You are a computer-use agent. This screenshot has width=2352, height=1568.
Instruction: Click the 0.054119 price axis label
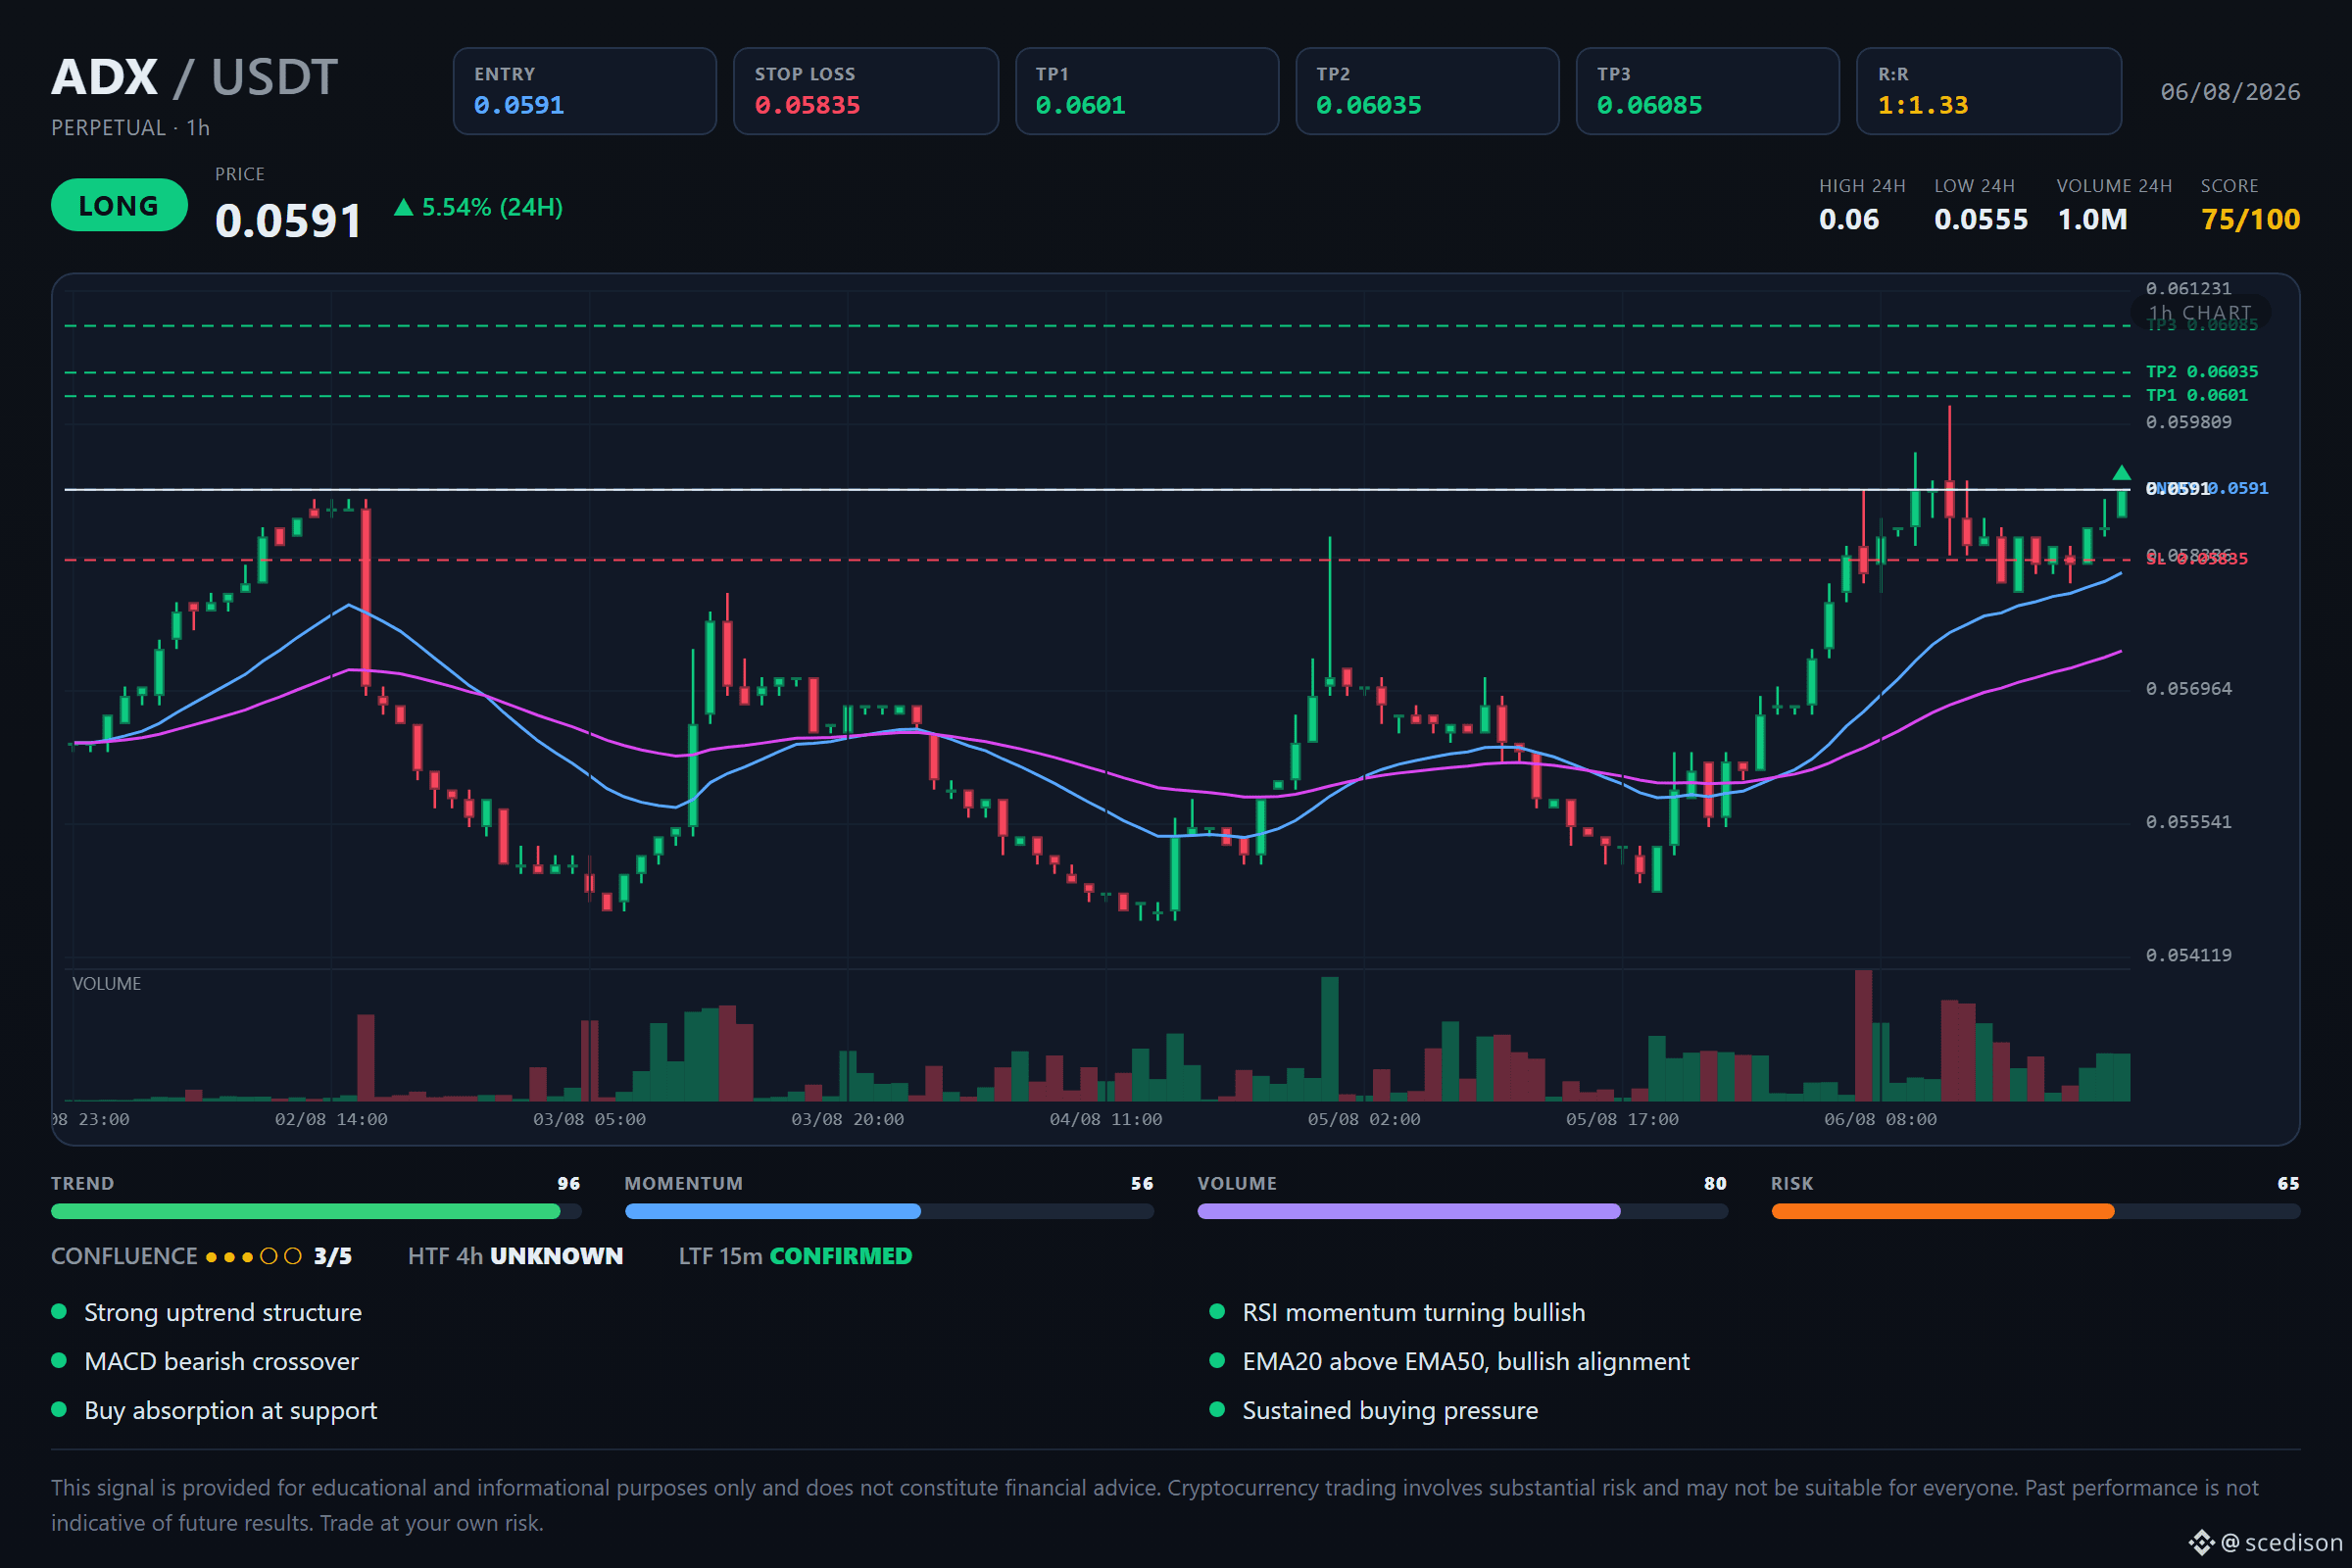(x=2189, y=955)
